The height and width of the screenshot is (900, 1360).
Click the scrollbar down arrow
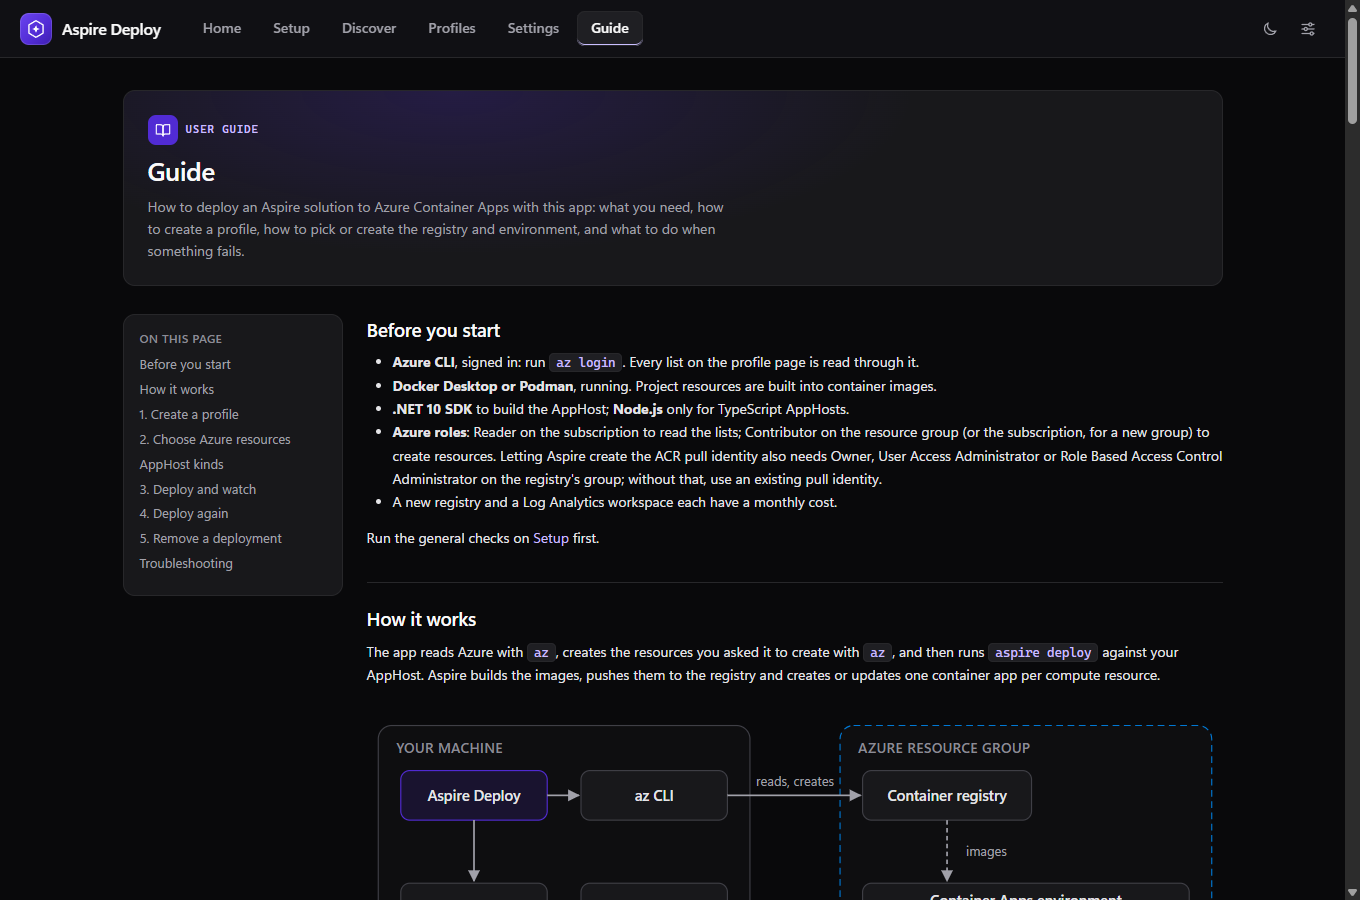click(1352, 892)
